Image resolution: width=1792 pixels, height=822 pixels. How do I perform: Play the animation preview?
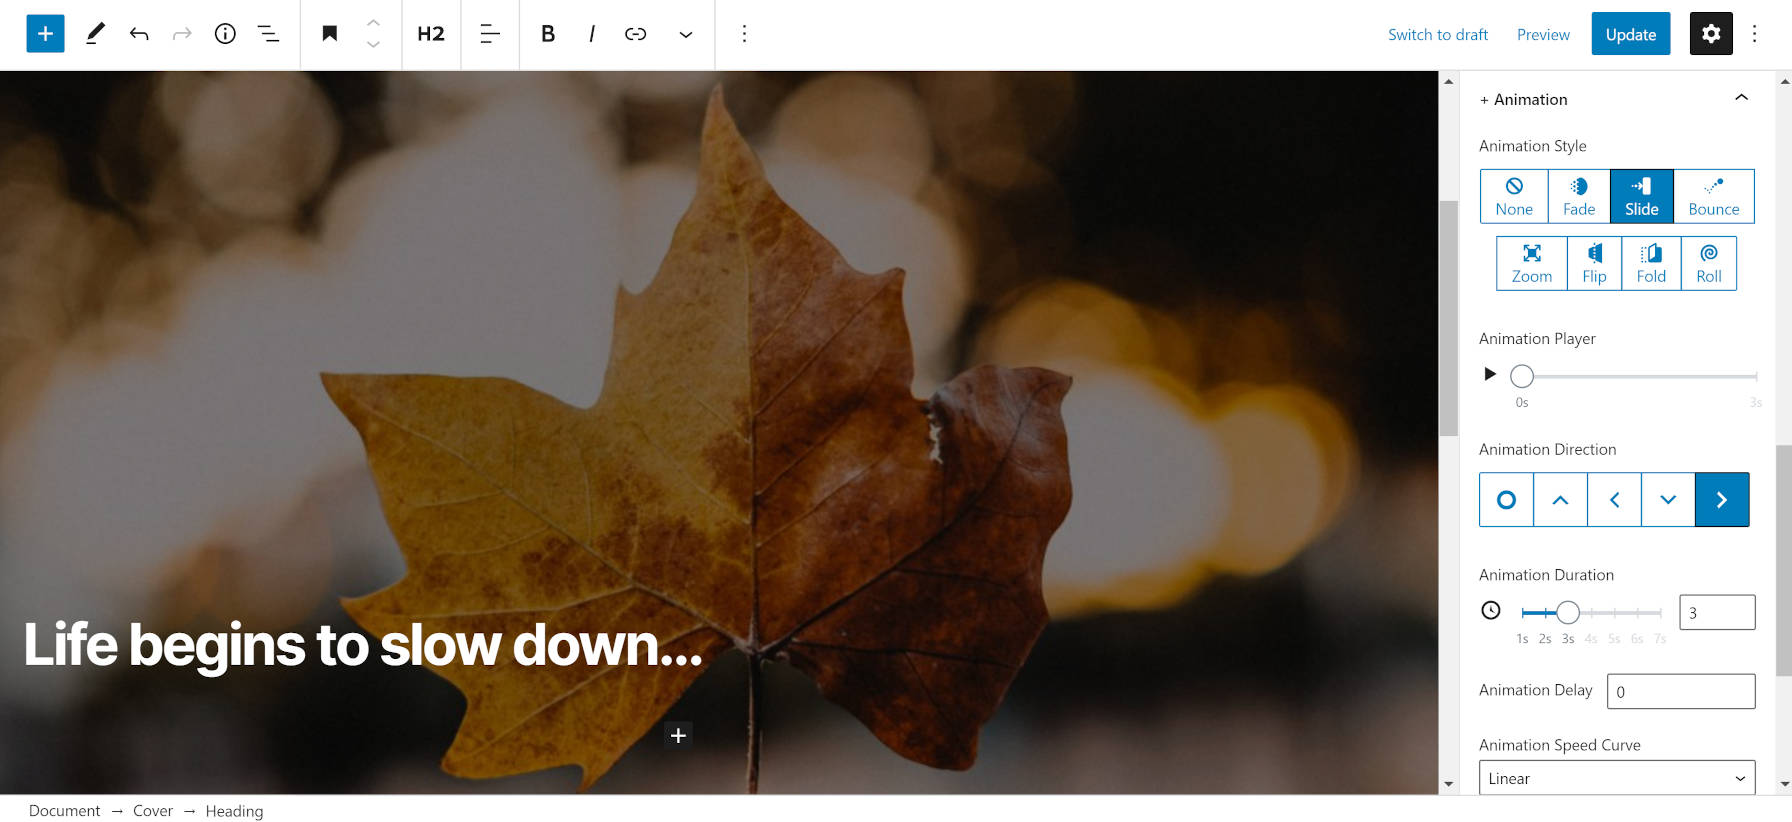click(1490, 374)
